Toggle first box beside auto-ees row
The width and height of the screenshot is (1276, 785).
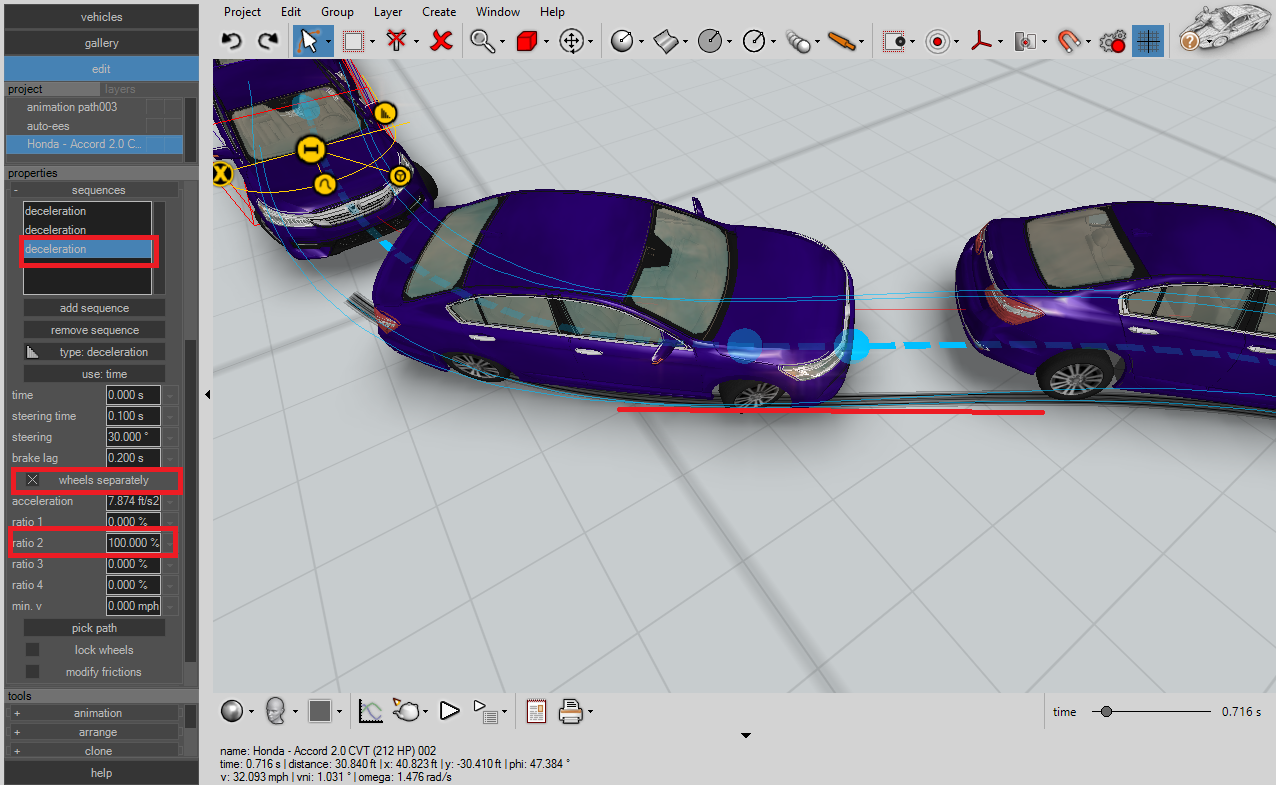(x=154, y=126)
